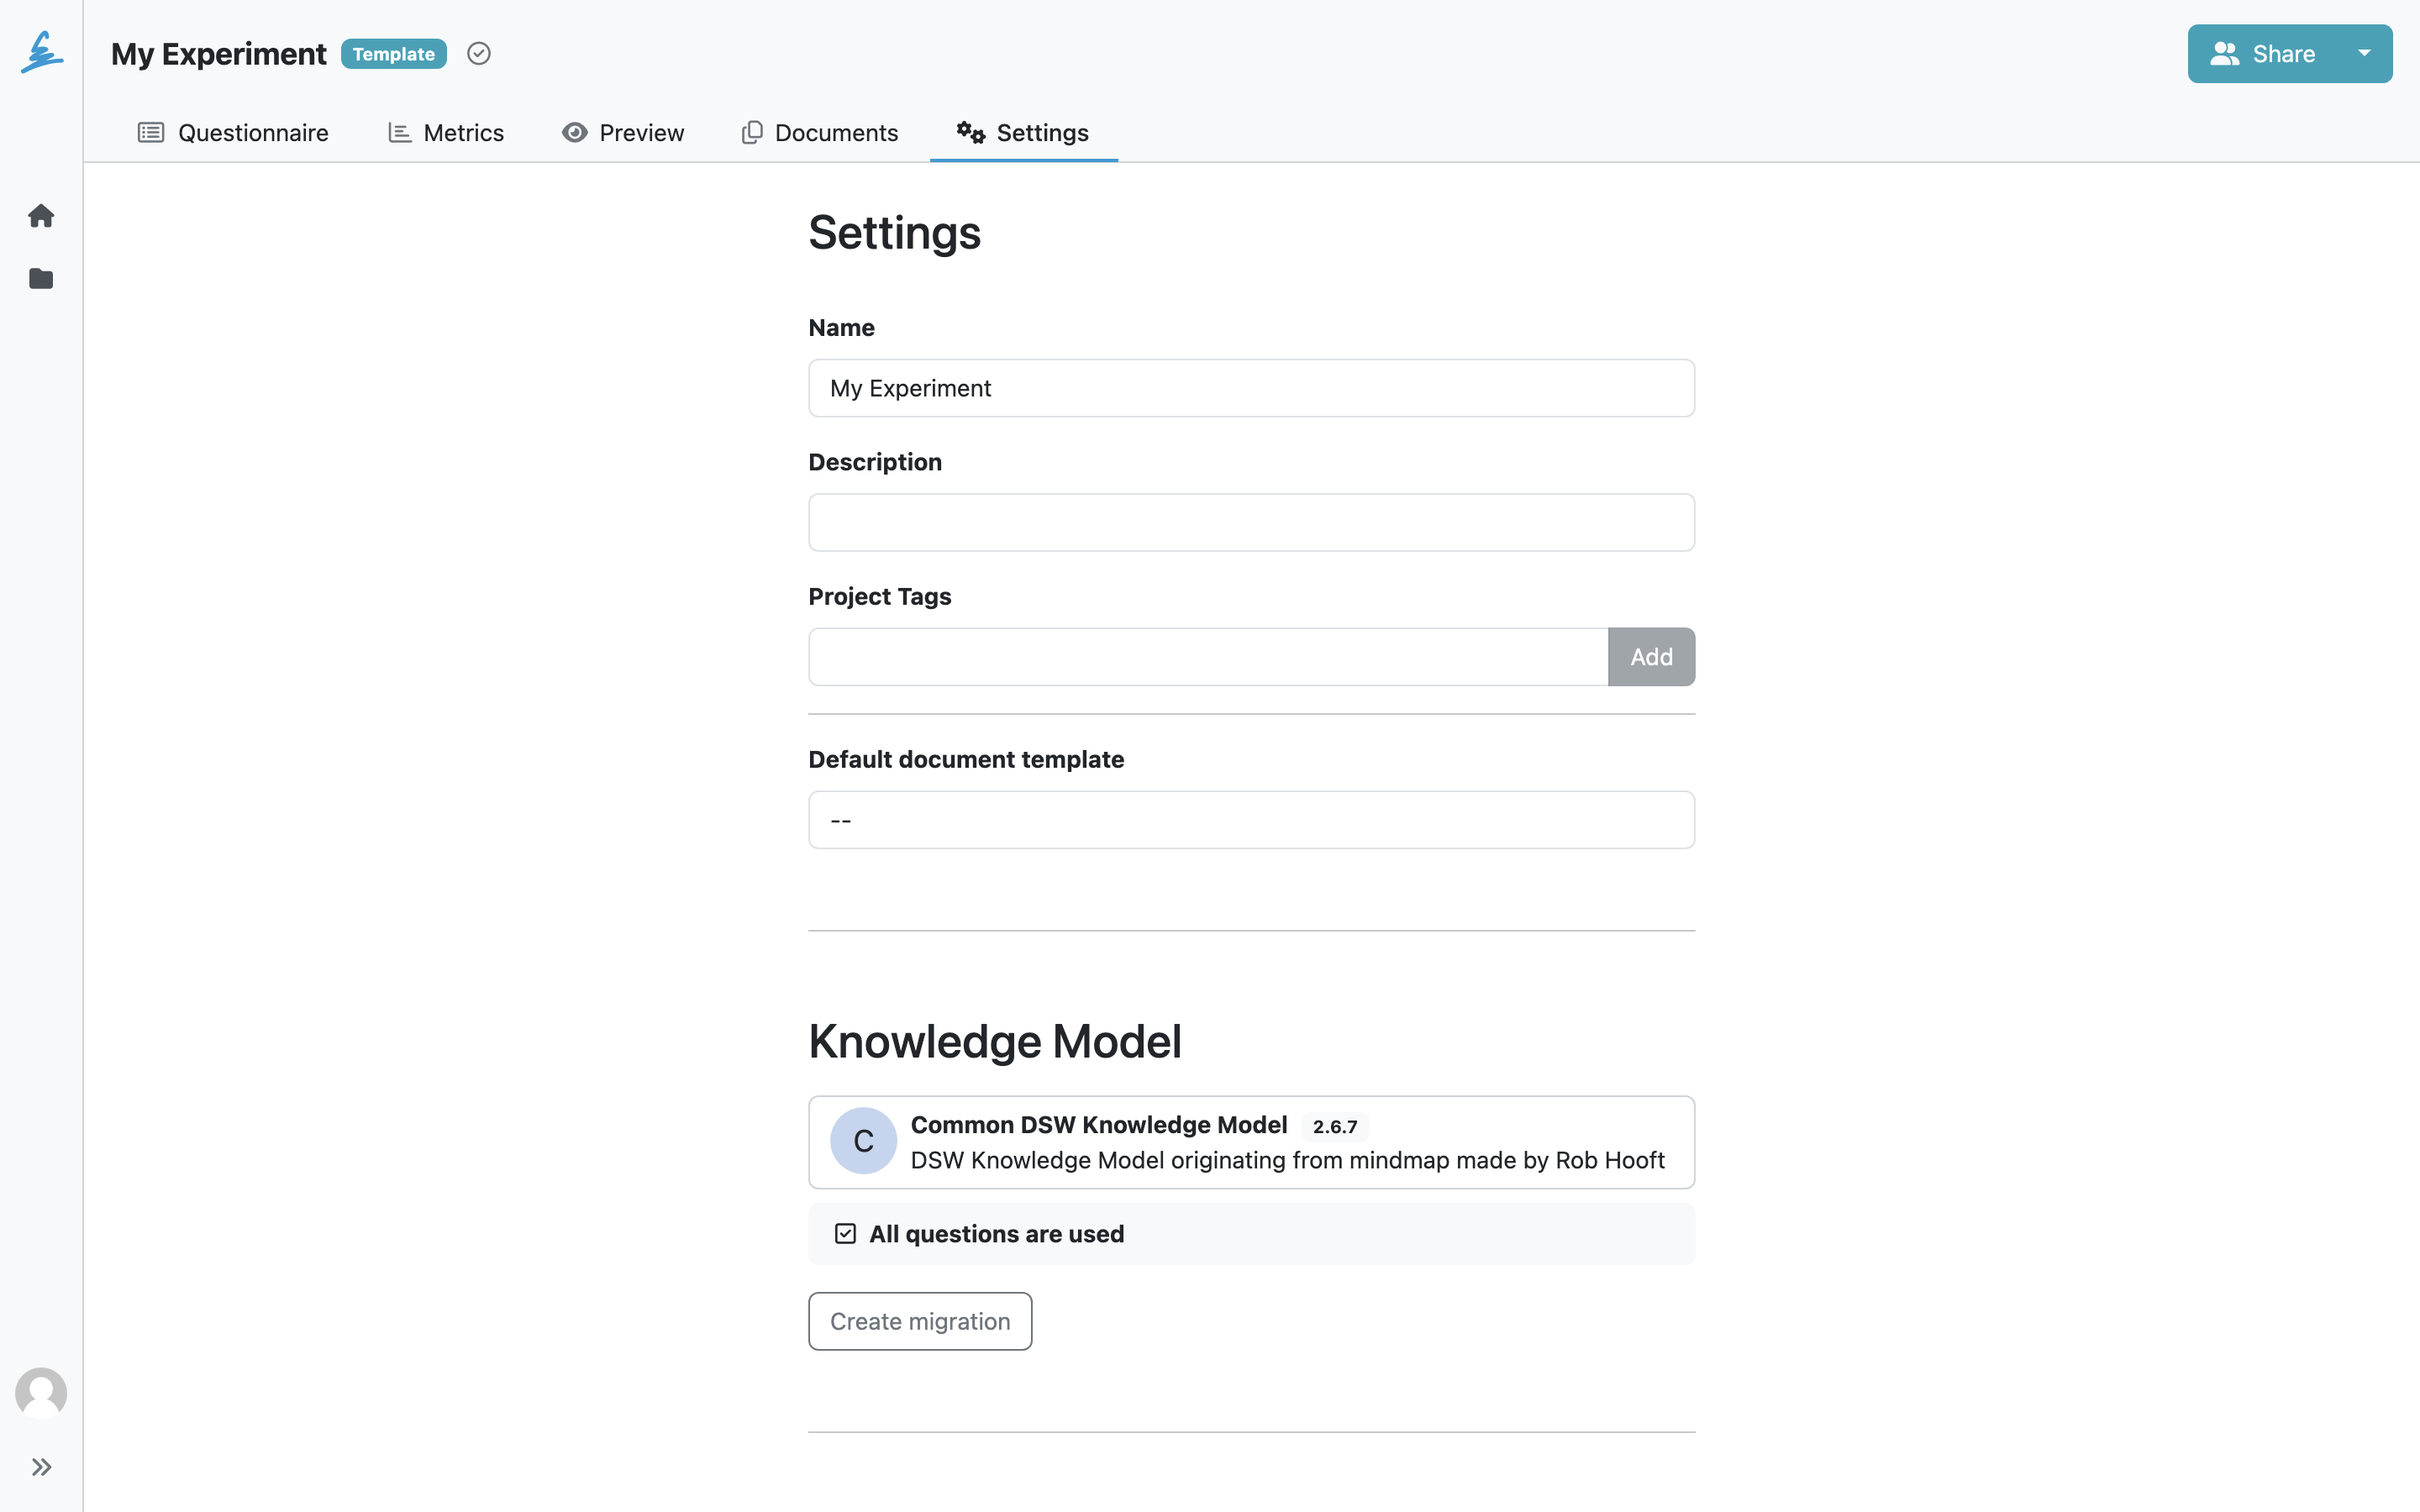
Task: Click the Share button
Action: point(2262,54)
